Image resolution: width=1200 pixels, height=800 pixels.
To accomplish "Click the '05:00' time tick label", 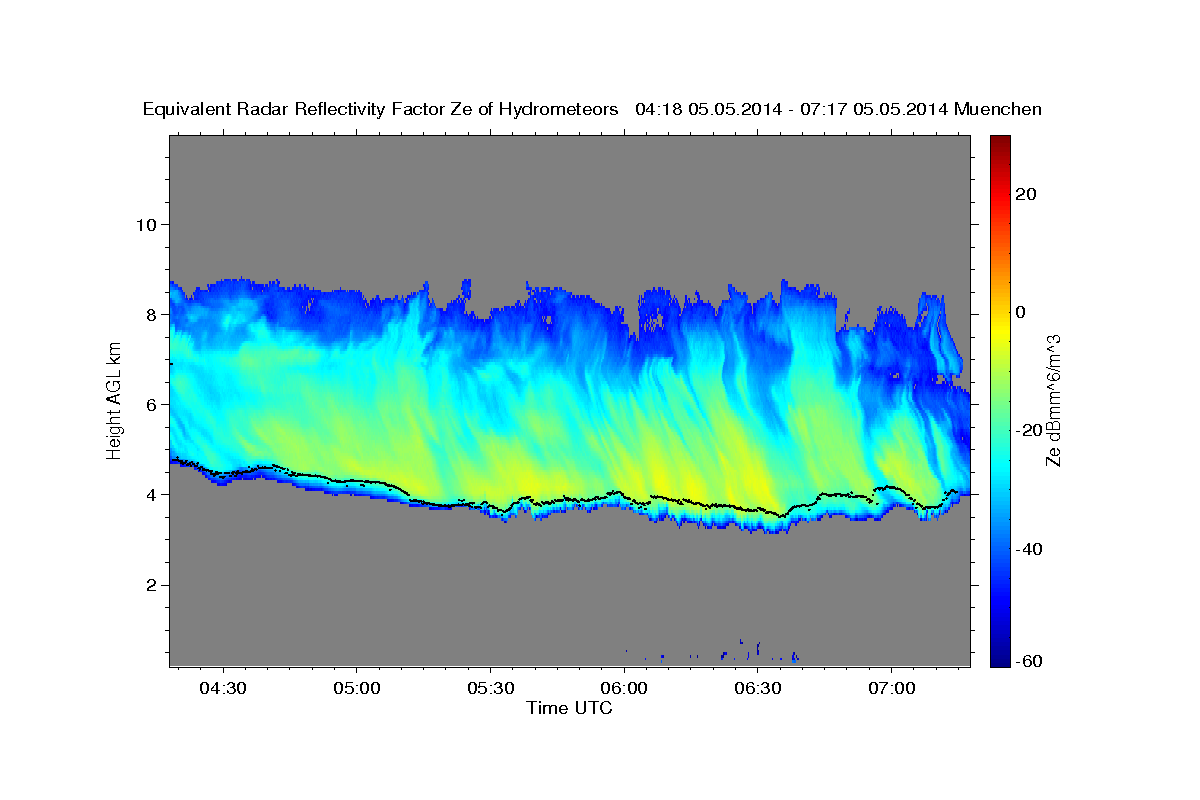I will [356, 688].
